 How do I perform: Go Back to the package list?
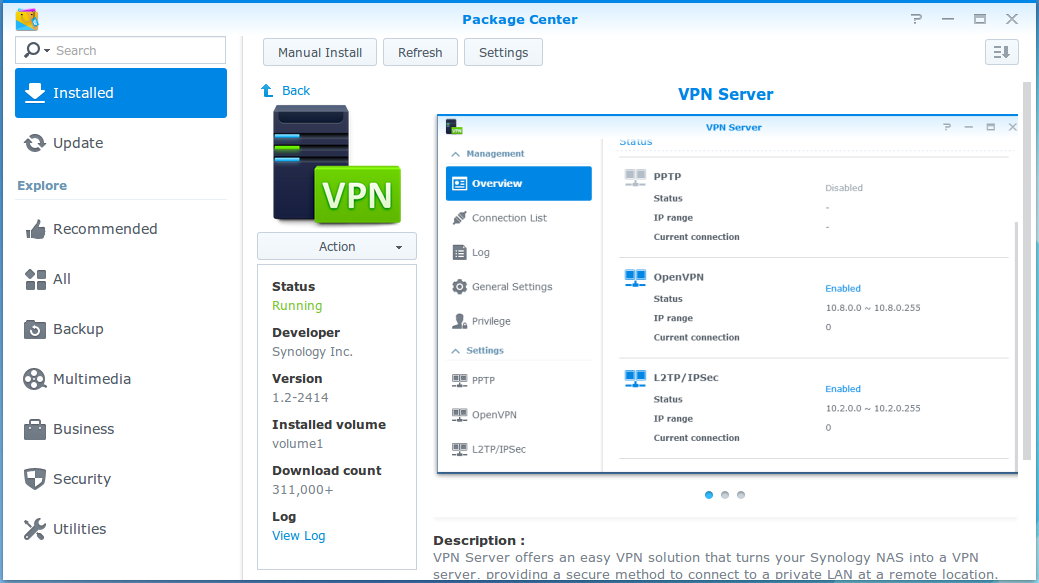tap(286, 91)
